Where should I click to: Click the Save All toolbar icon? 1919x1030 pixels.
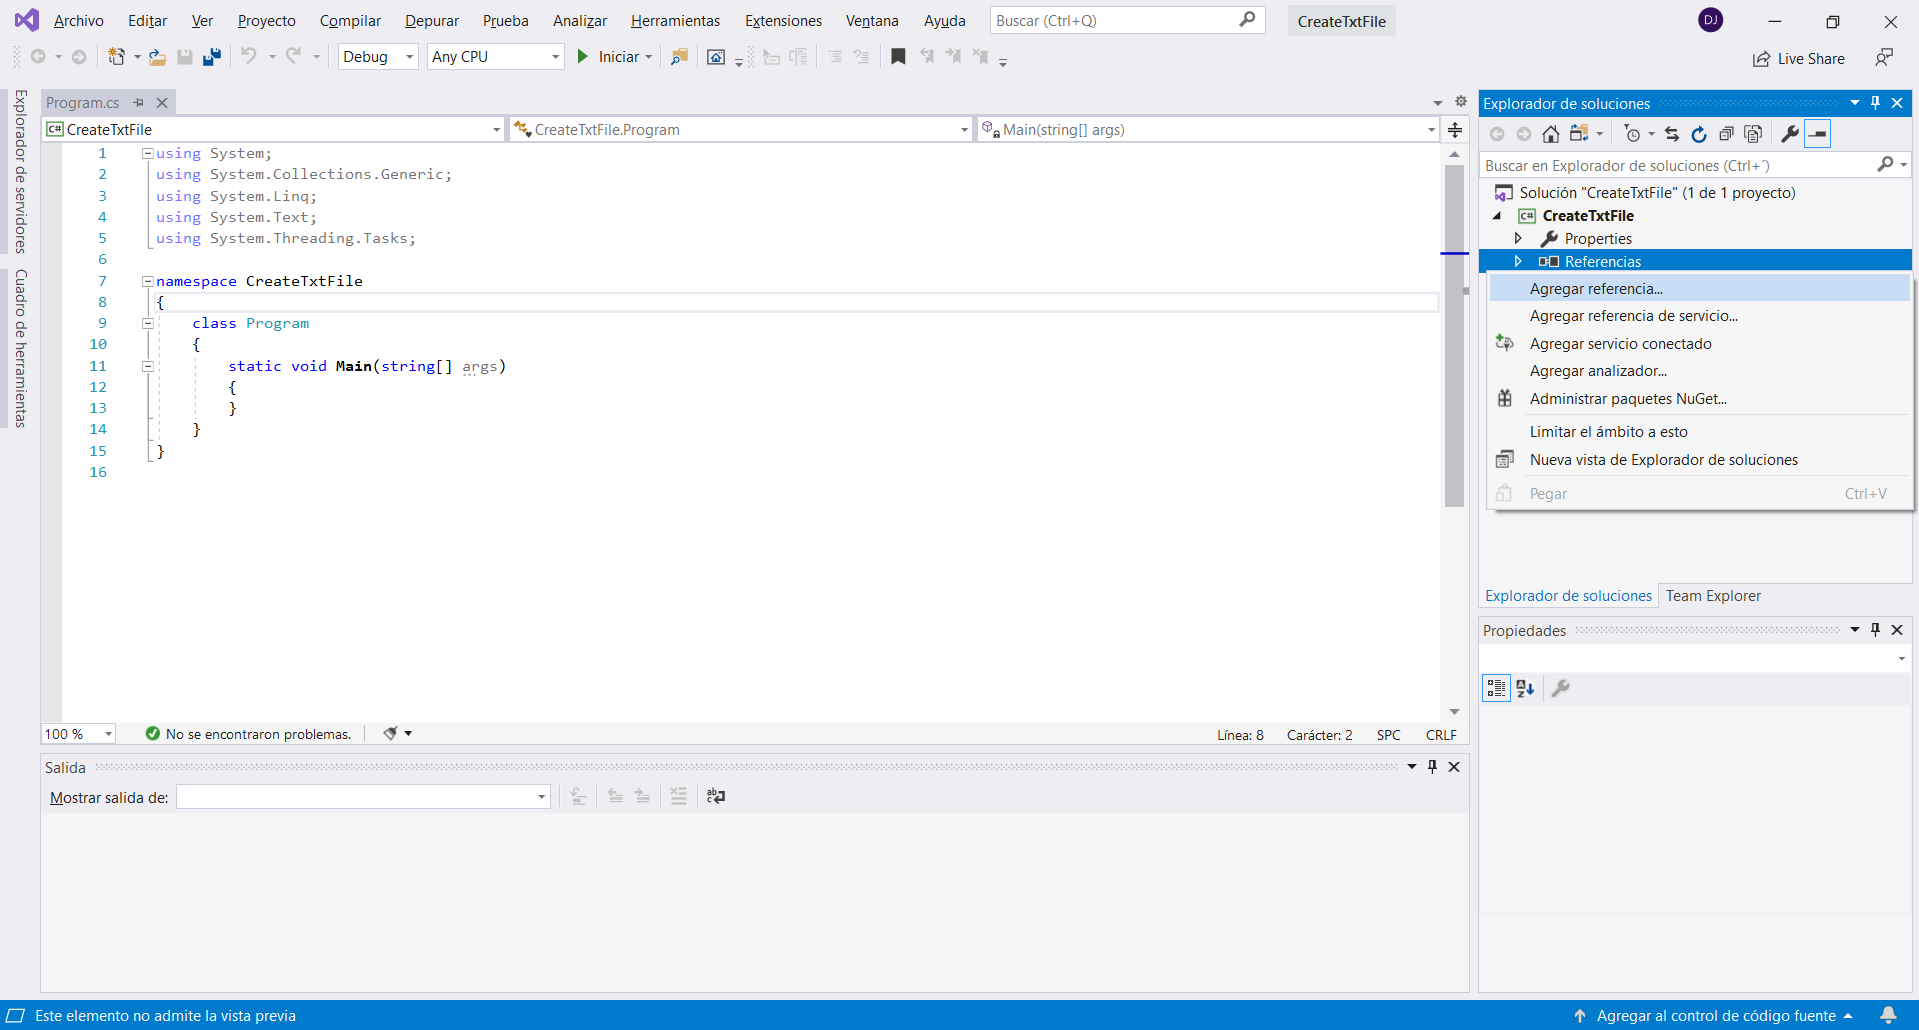211,57
